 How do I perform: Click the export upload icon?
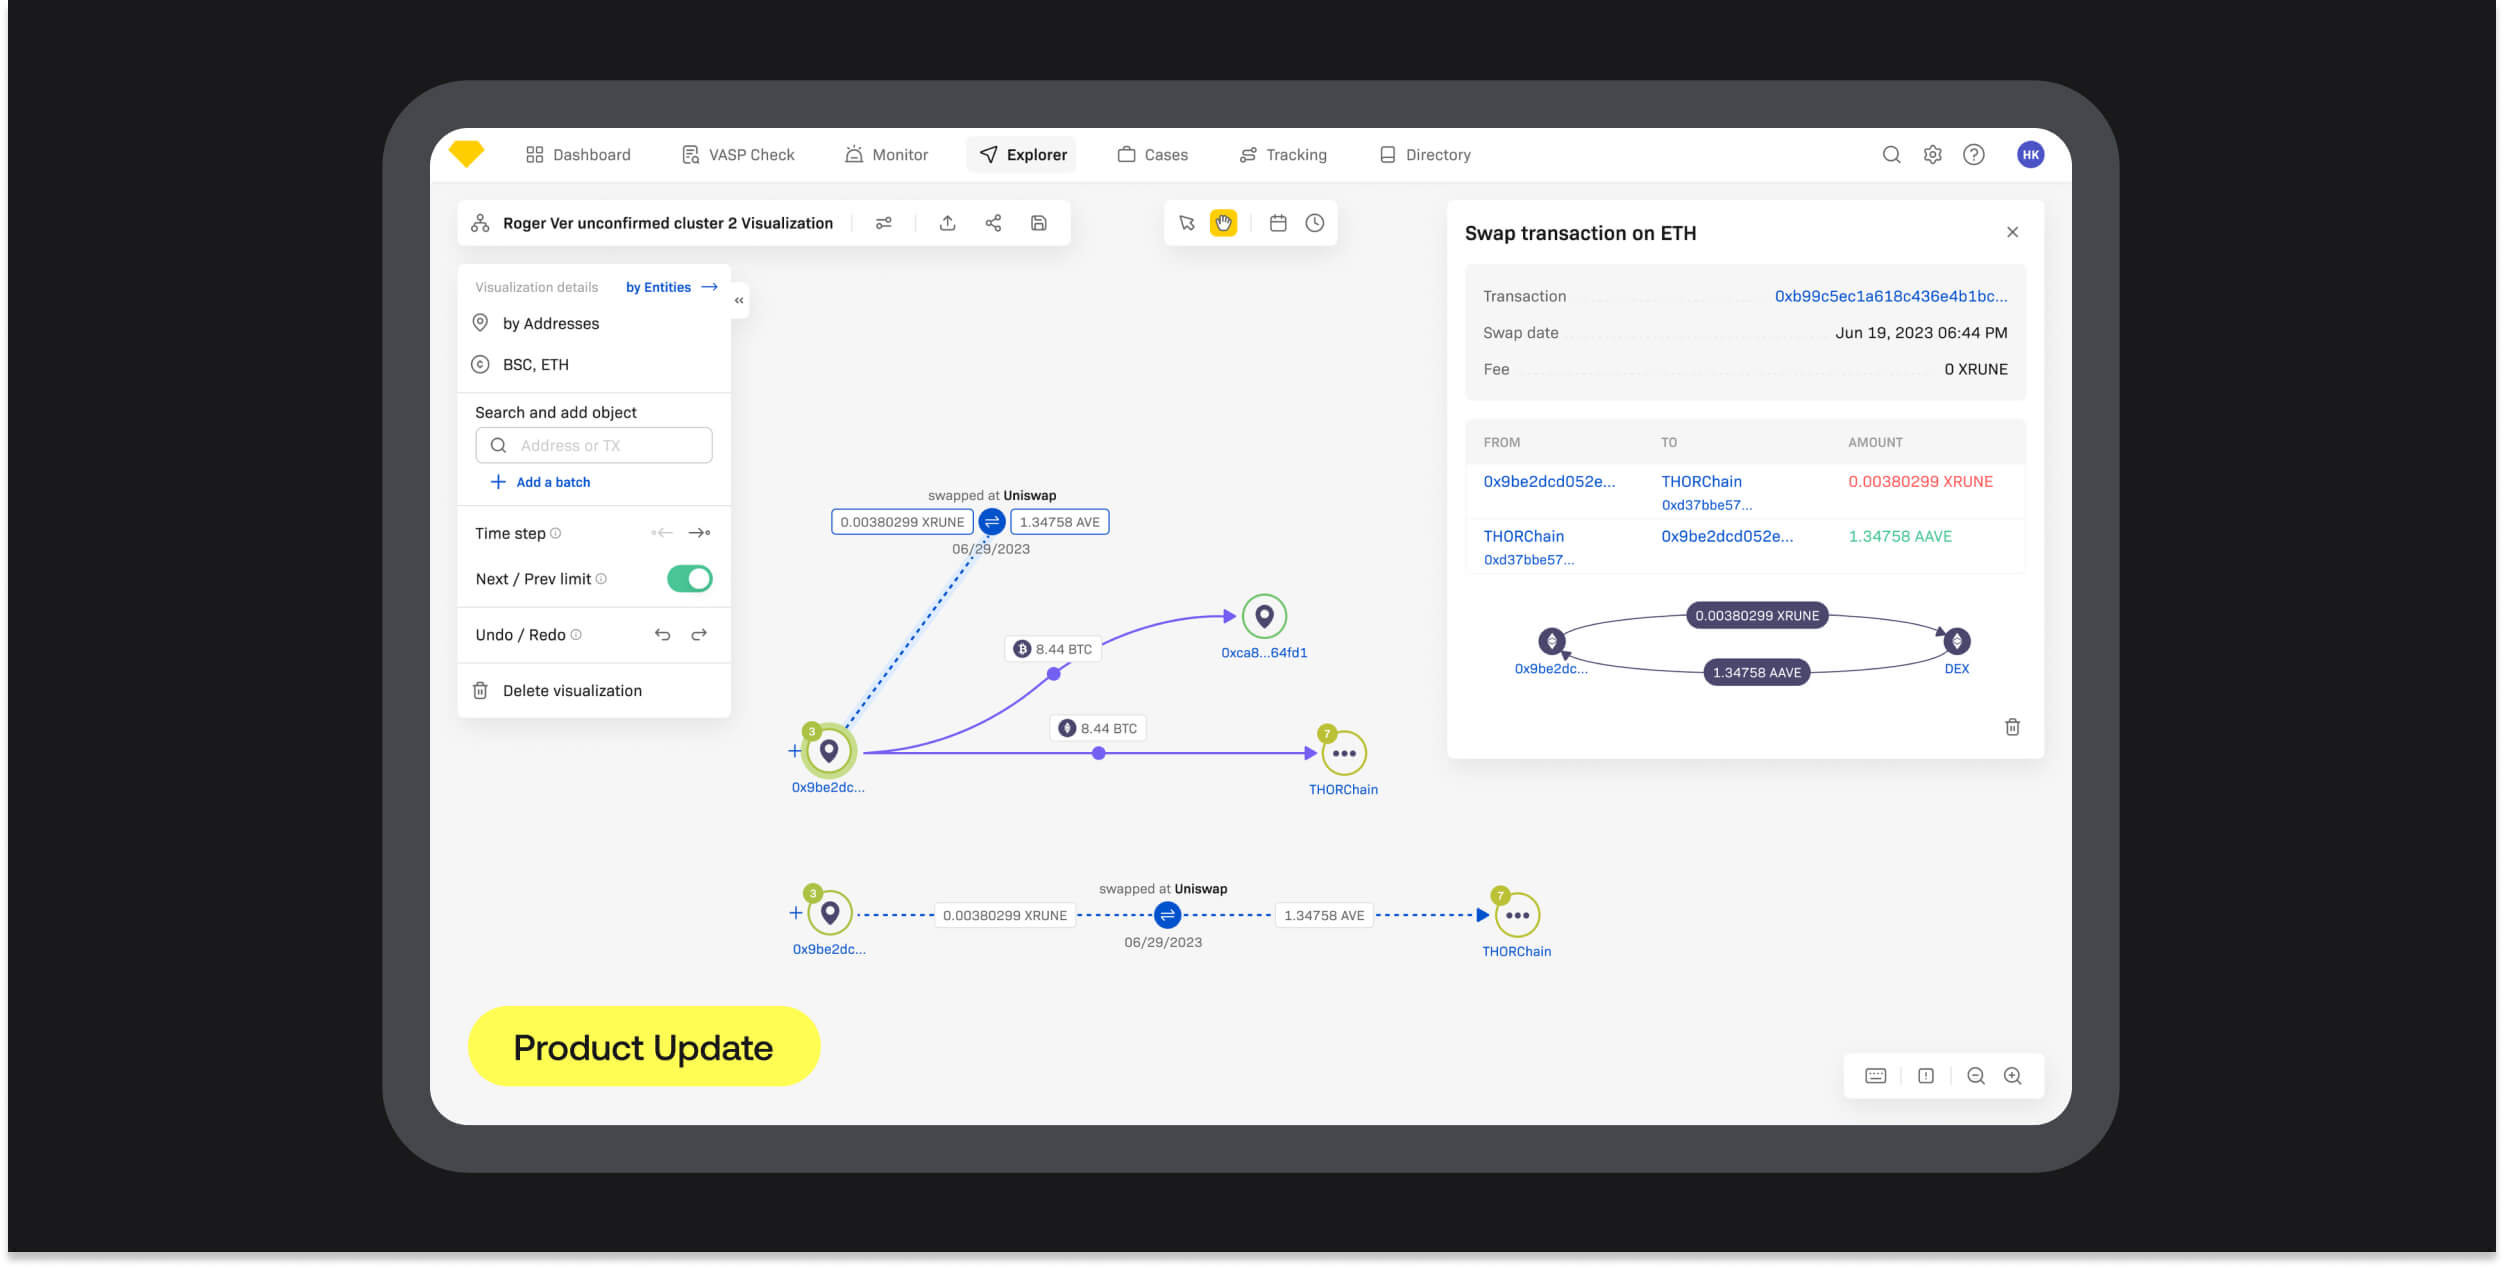[x=948, y=223]
